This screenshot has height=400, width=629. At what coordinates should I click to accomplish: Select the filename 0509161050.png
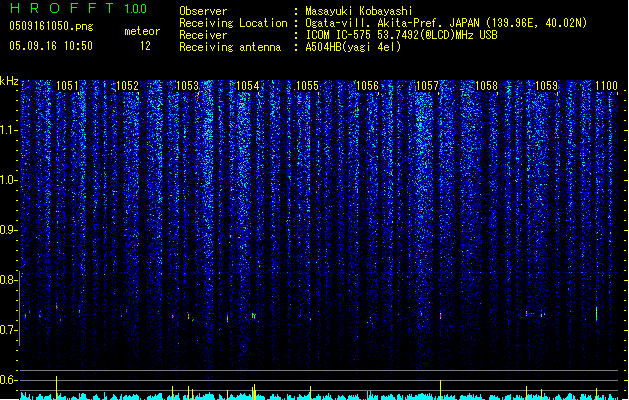[x=51, y=27]
